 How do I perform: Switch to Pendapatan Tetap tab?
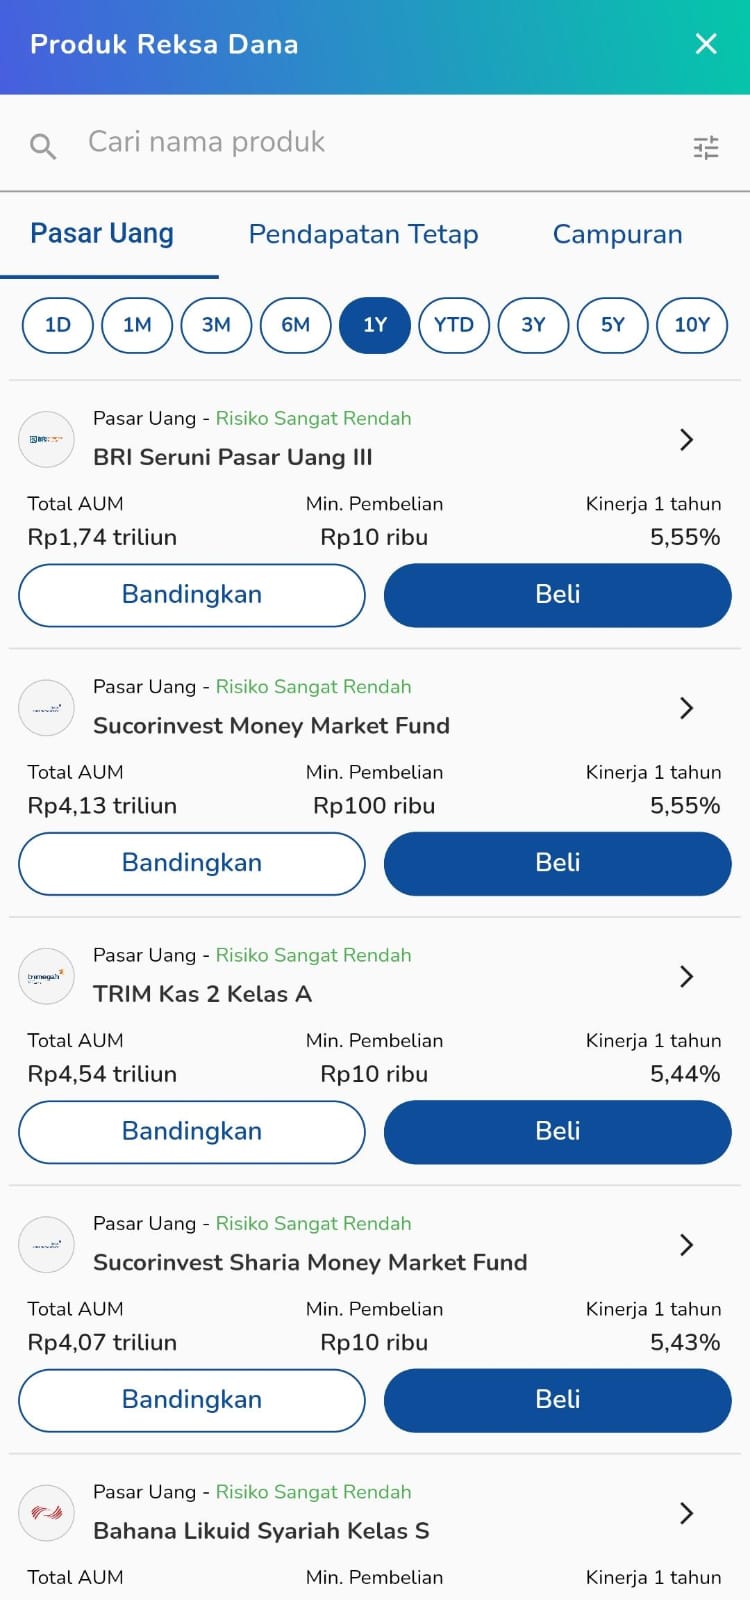(x=363, y=234)
